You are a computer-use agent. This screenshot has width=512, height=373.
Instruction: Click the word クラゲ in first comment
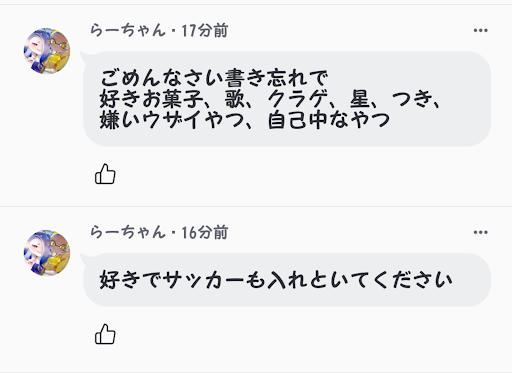[x=297, y=99]
